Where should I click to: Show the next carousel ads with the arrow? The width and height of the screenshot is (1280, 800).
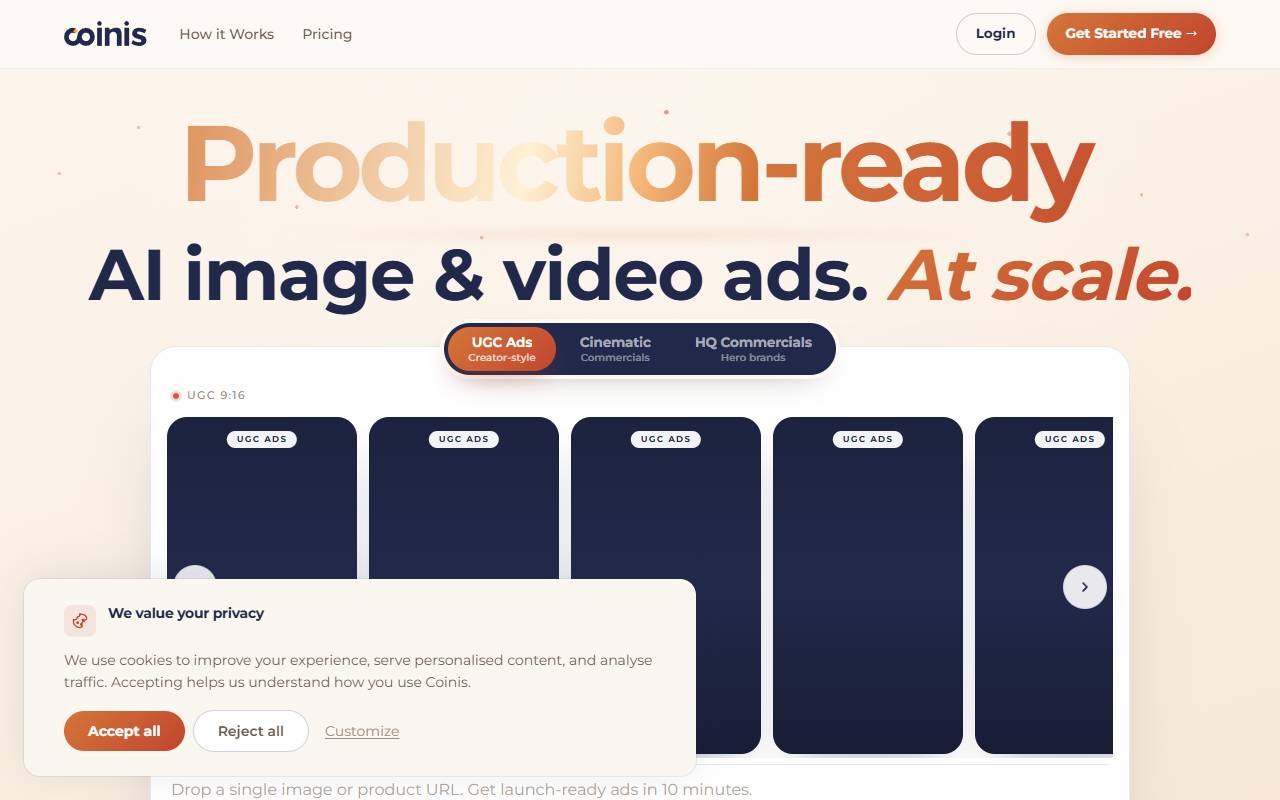[1085, 587]
